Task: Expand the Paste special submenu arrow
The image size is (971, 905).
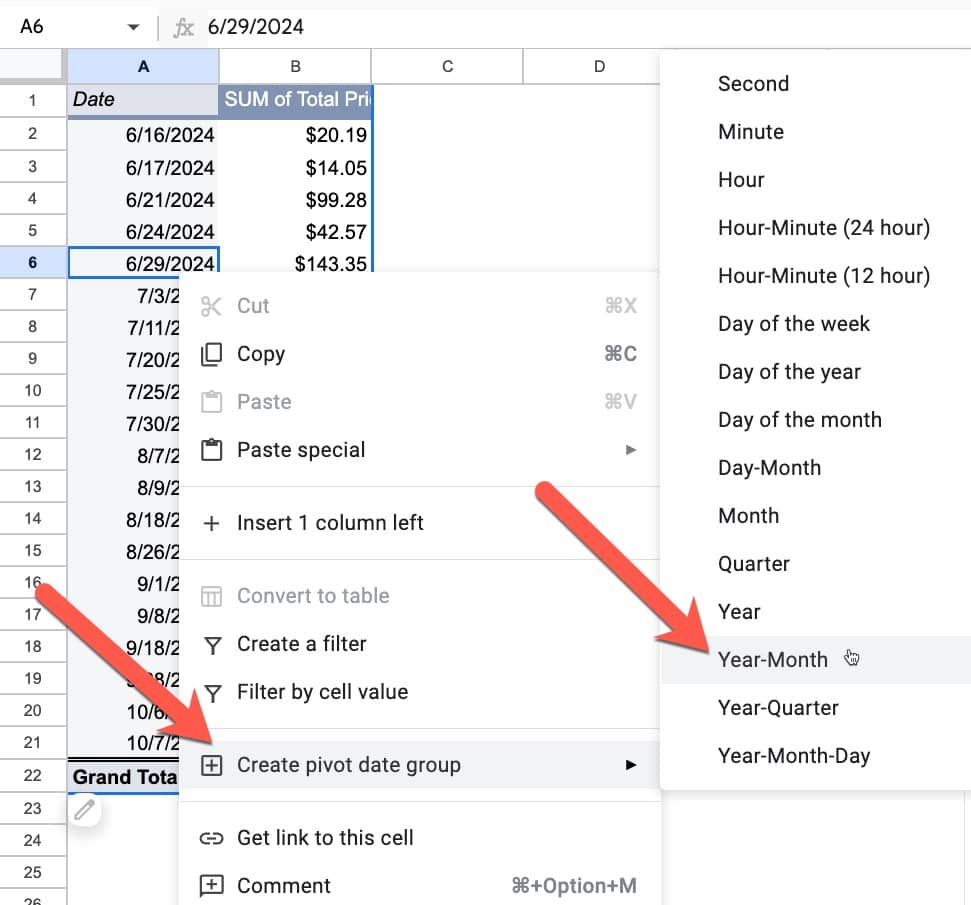Action: (x=630, y=450)
